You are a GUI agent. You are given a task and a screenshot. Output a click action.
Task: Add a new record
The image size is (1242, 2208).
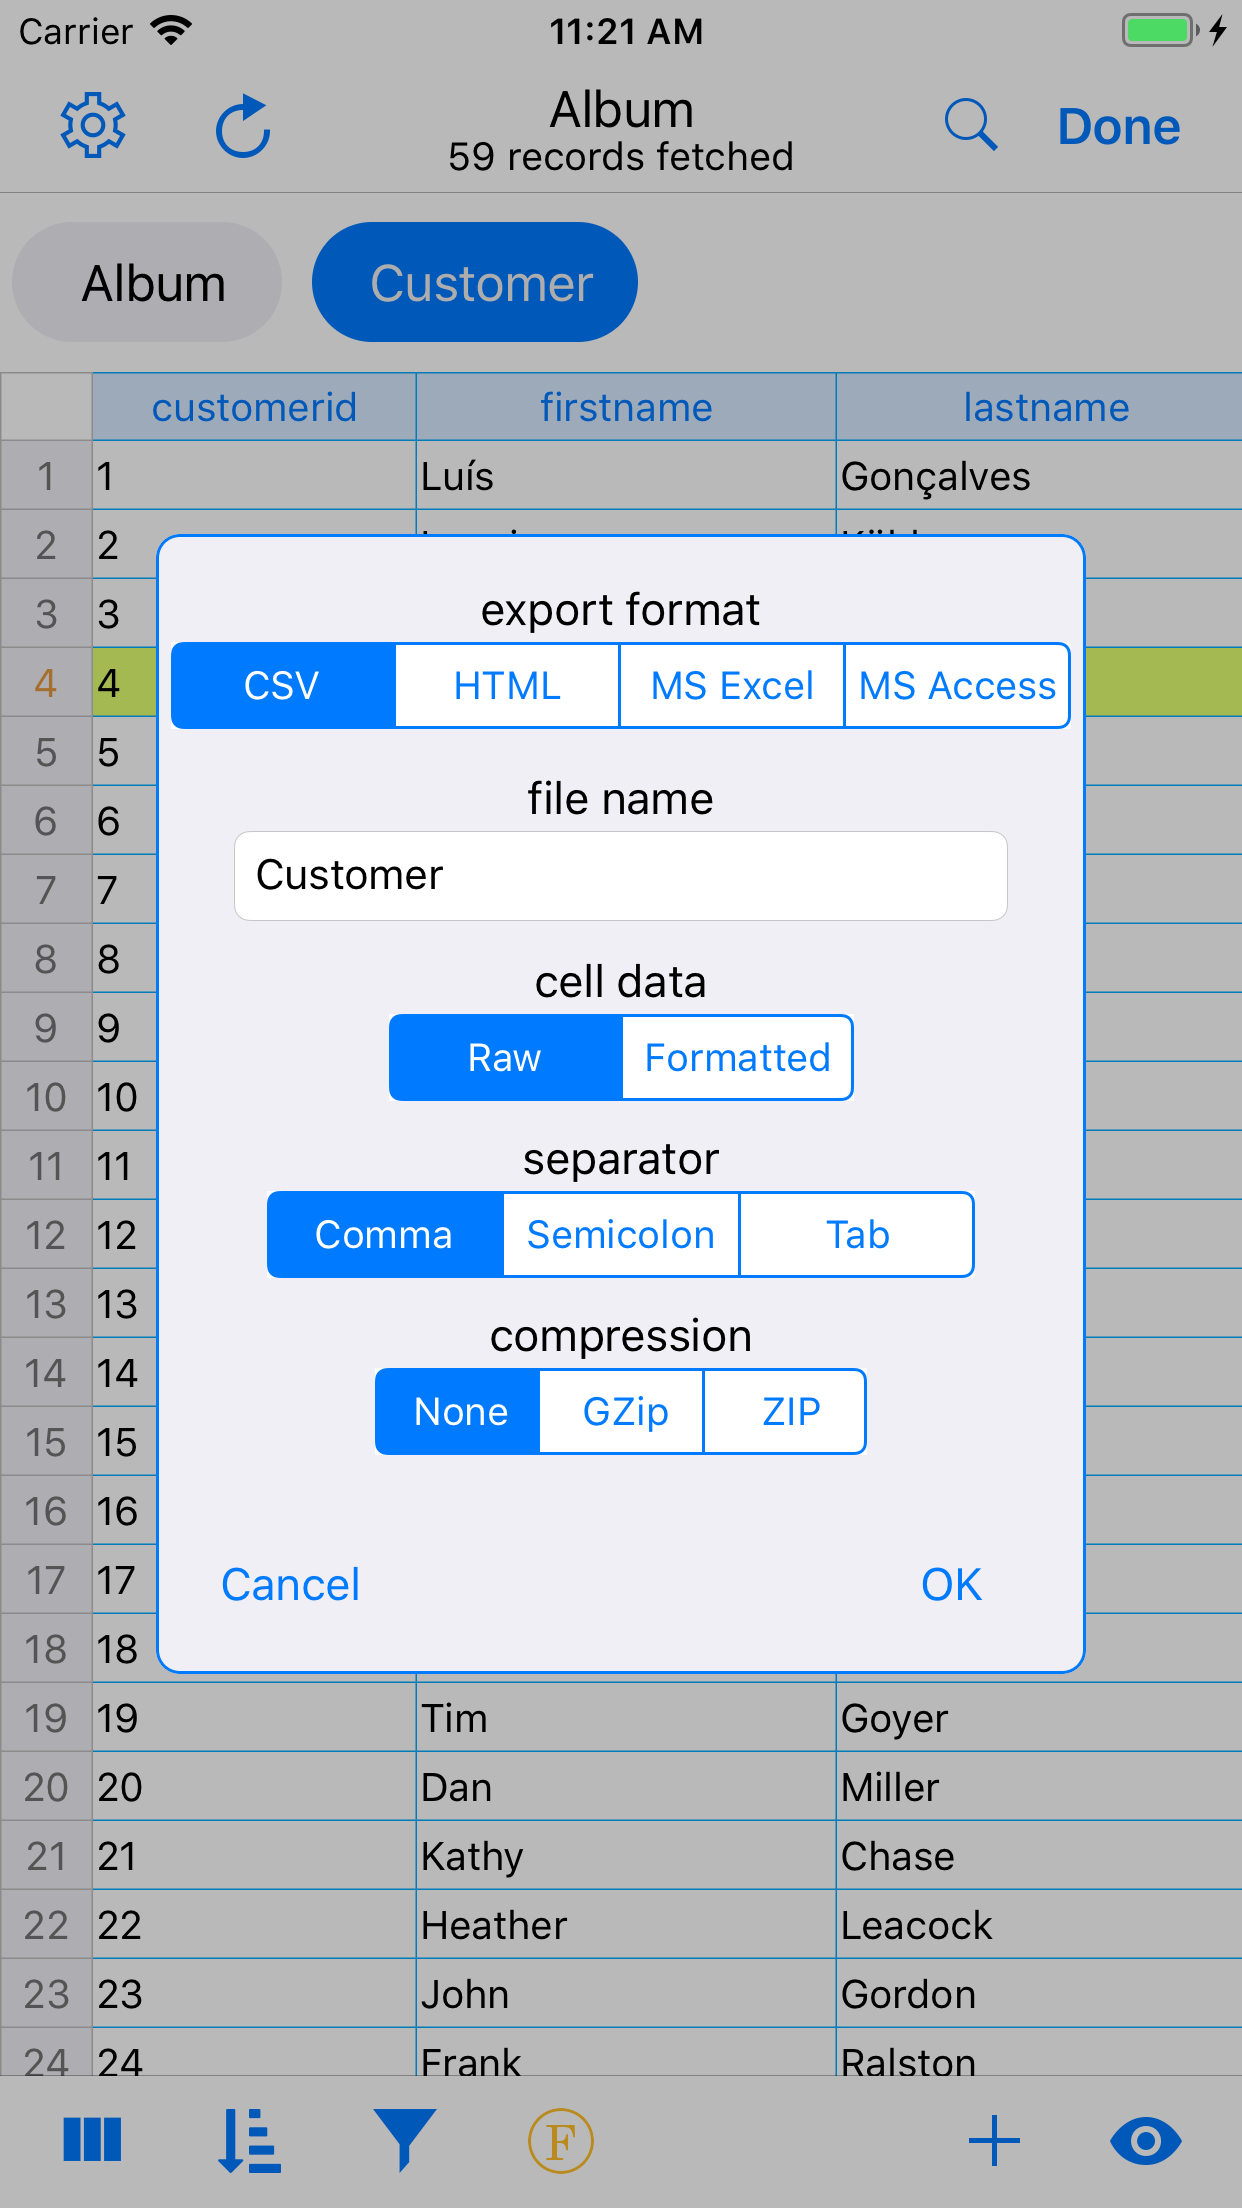(x=993, y=2142)
